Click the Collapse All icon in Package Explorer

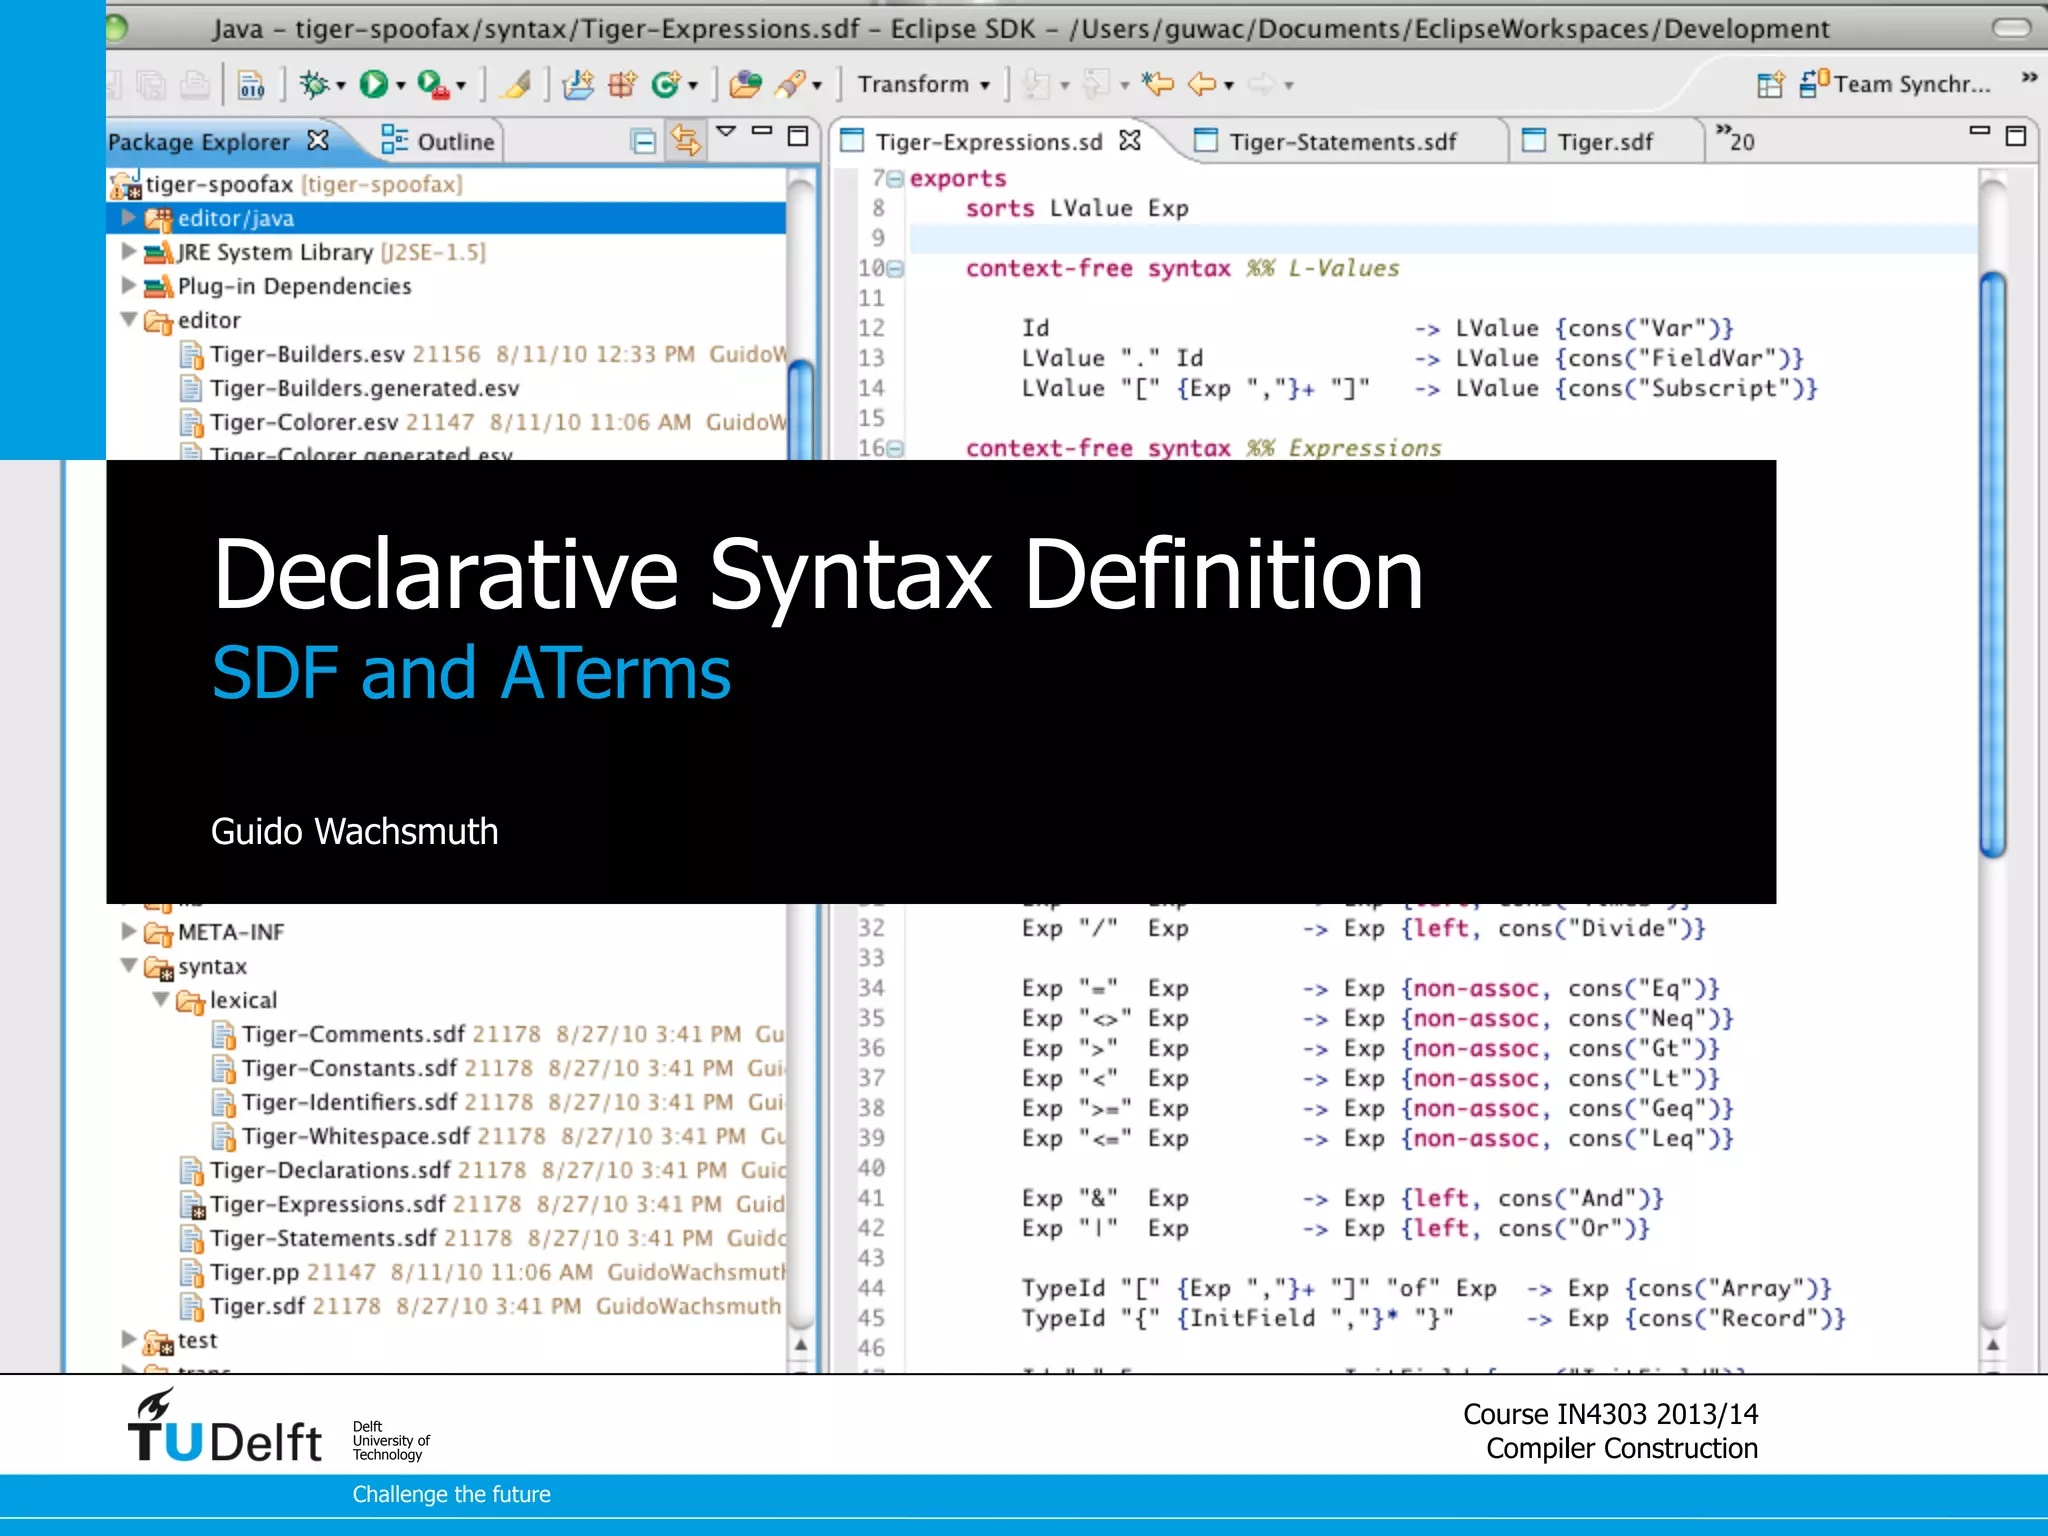[644, 141]
